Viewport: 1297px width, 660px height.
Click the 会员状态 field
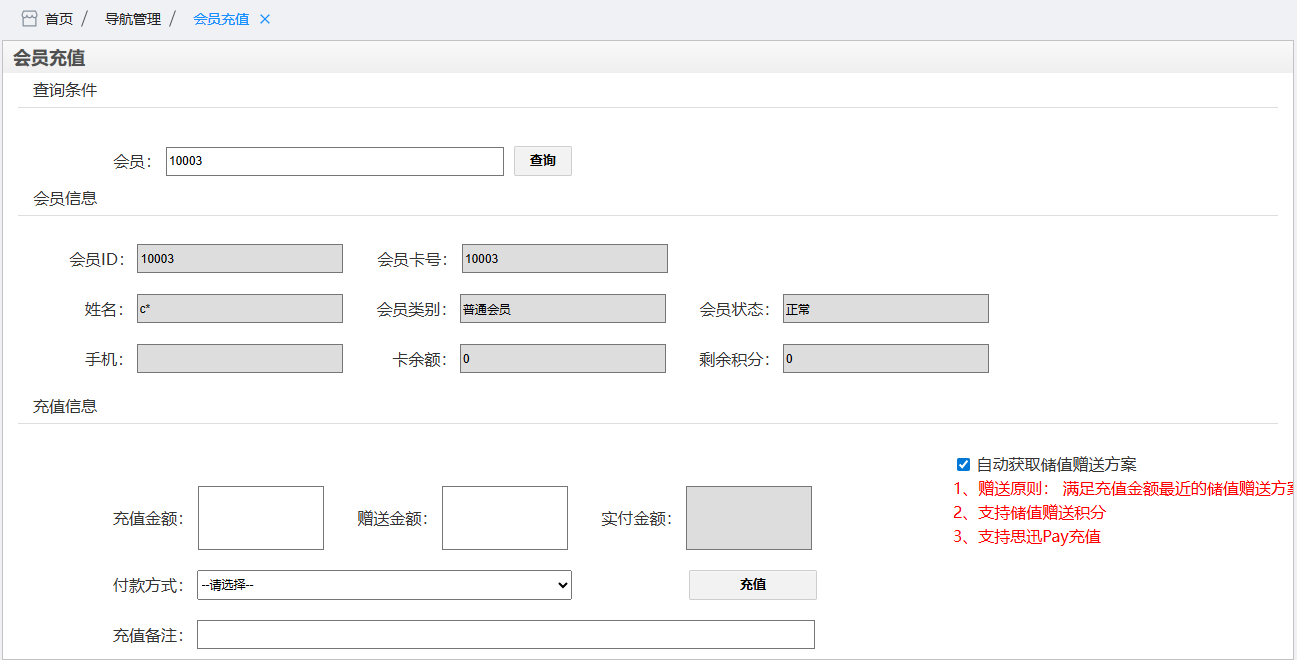click(x=886, y=309)
